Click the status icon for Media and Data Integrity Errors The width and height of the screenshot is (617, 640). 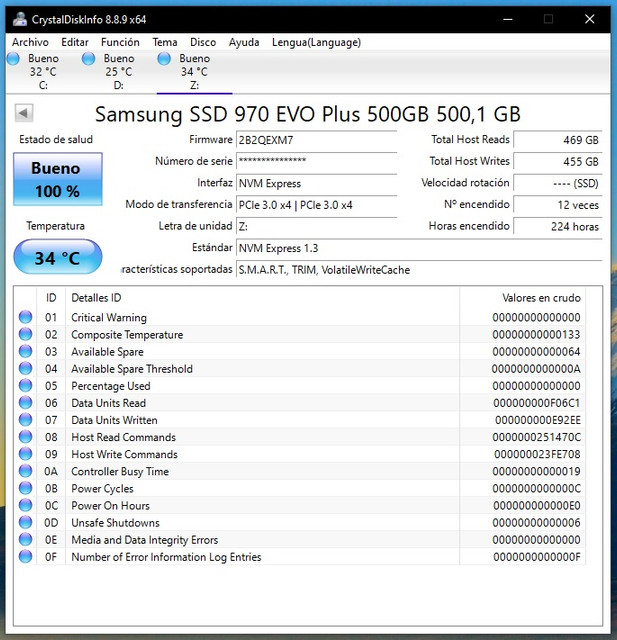[25, 540]
